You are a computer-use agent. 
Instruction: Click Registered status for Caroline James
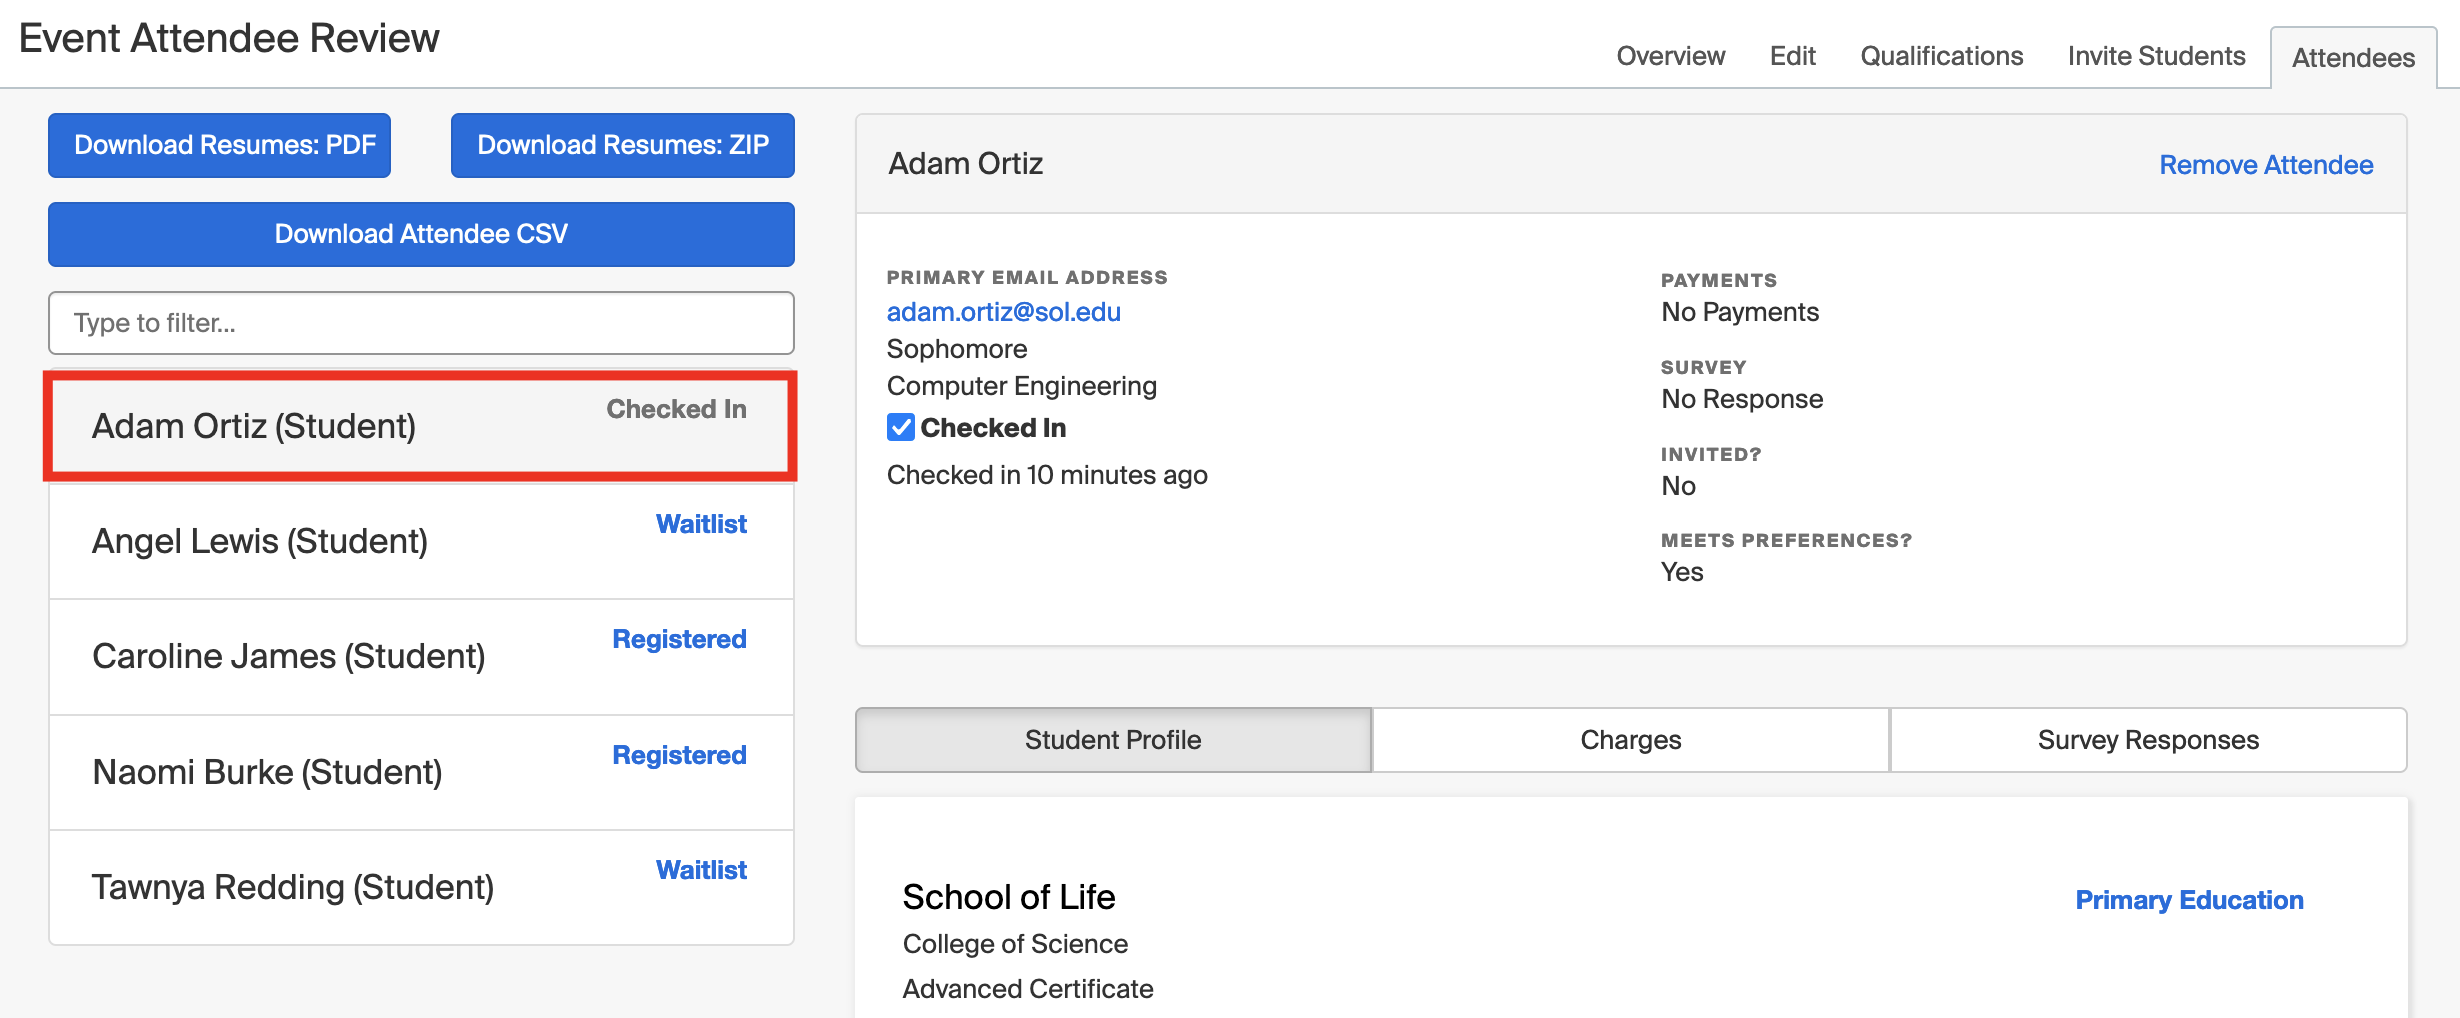click(x=679, y=639)
